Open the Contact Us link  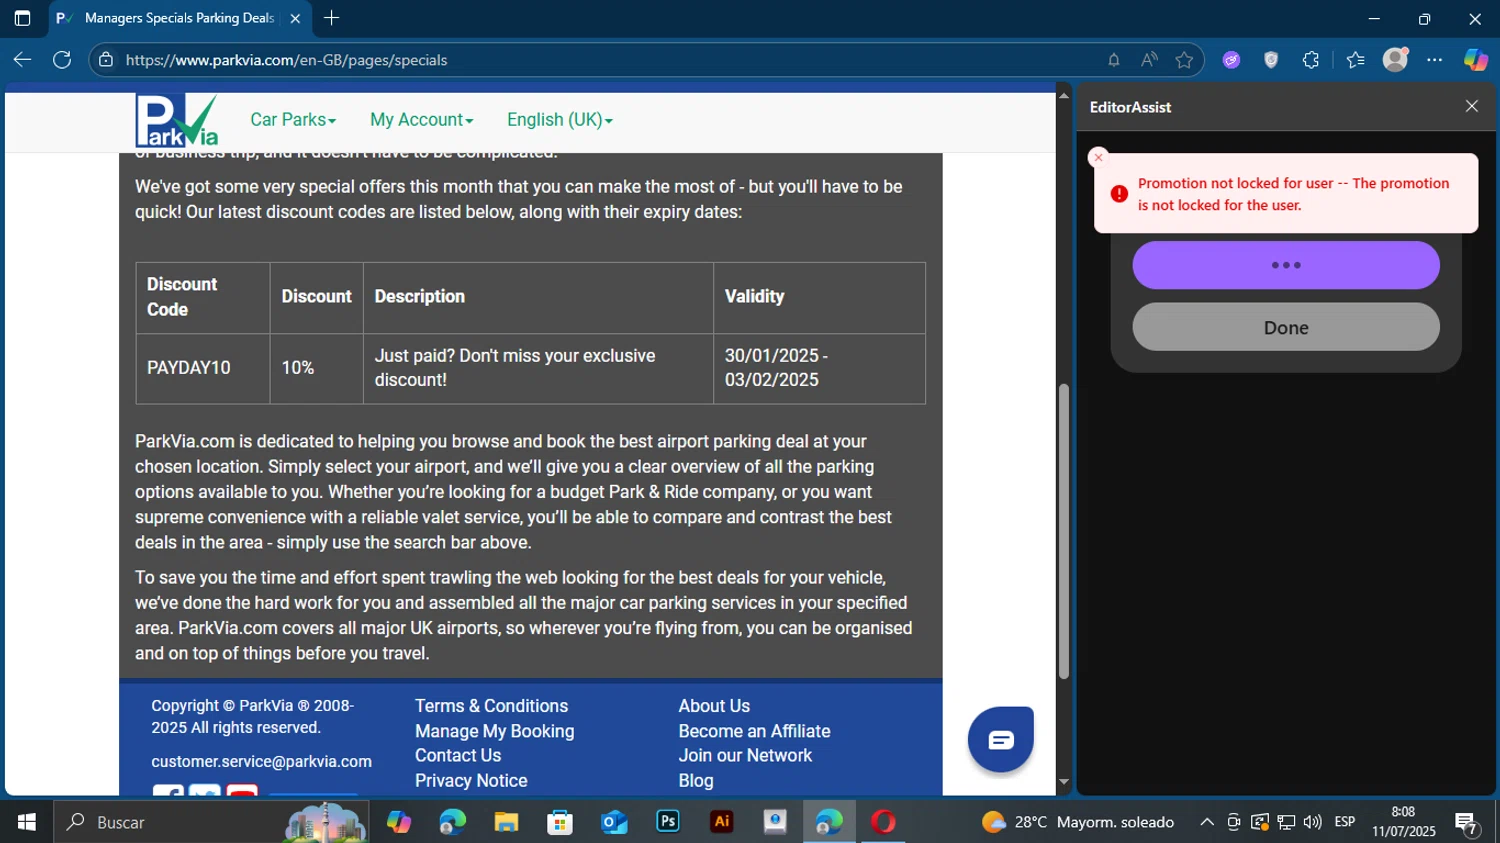458,756
